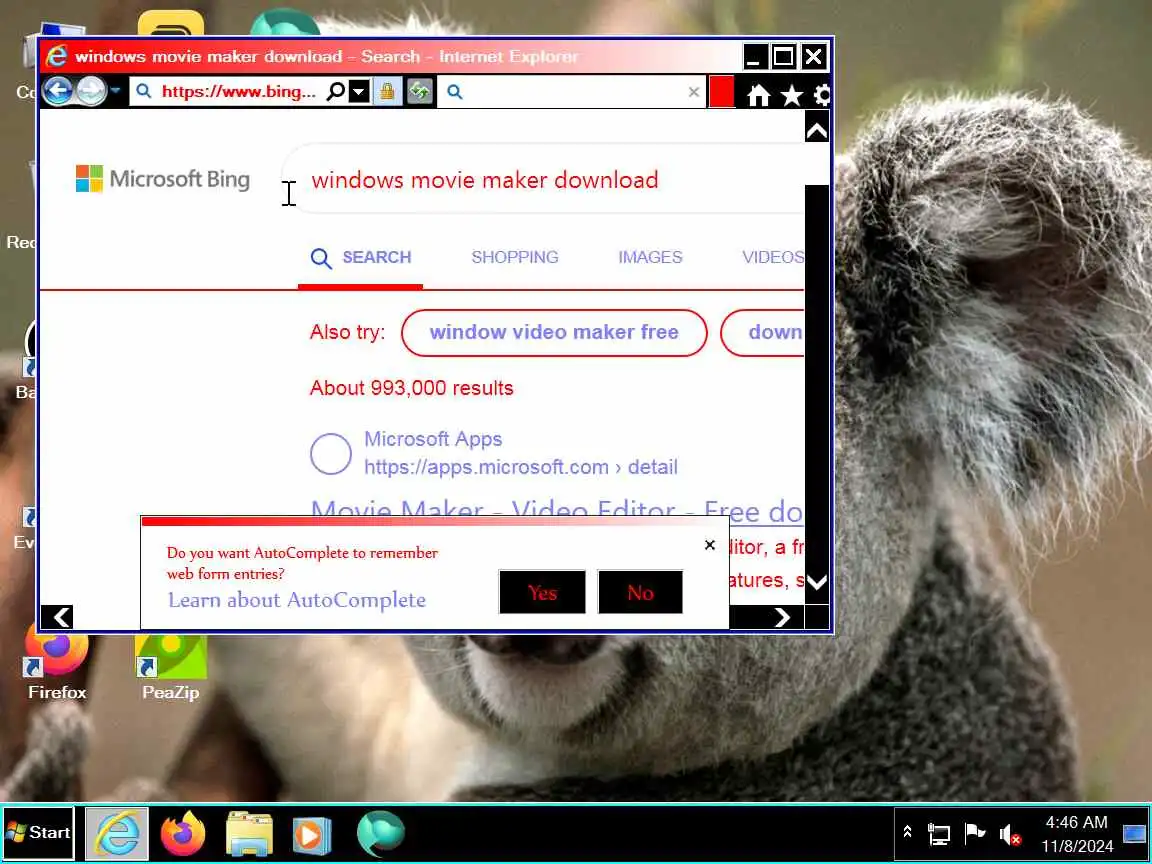Click the Microsoft Apps result circle icon

point(331,454)
